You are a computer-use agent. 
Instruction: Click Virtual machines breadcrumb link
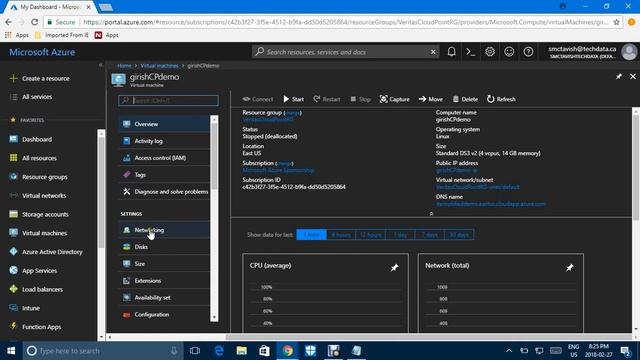[159, 66]
